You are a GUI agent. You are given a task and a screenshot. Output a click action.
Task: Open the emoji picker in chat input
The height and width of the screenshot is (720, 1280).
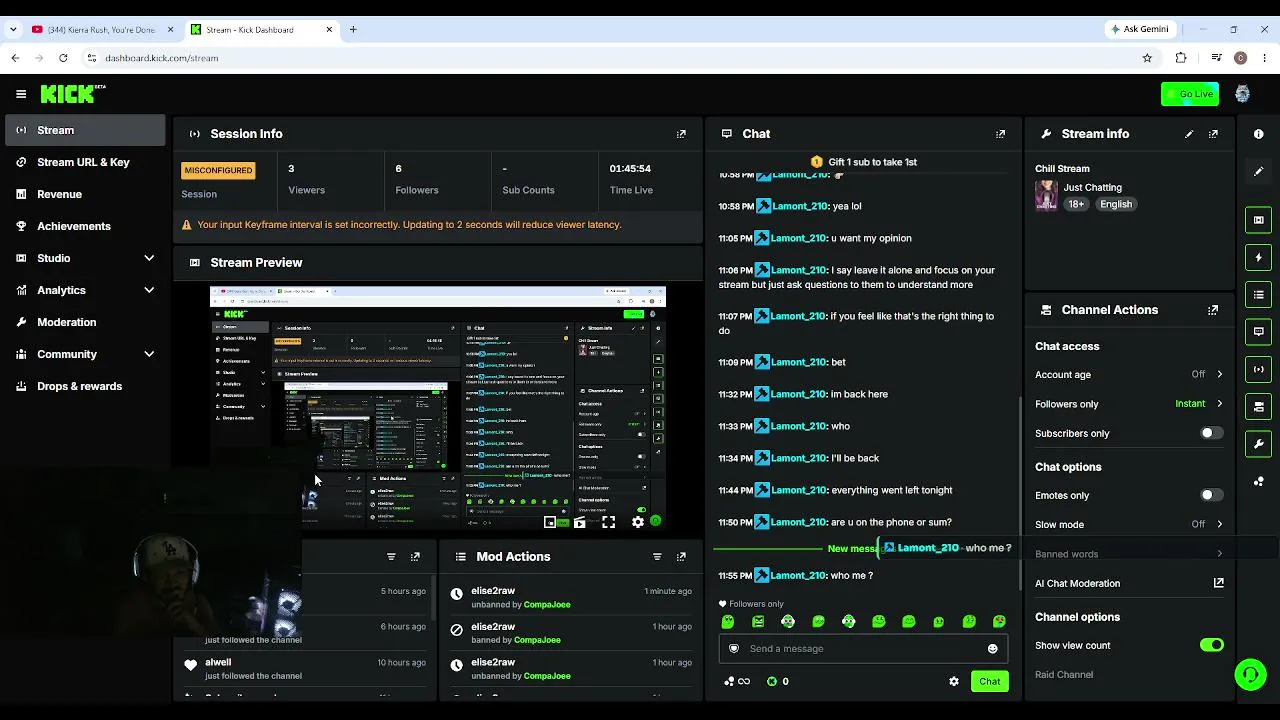pyautogui.click(x=992, y=649)
